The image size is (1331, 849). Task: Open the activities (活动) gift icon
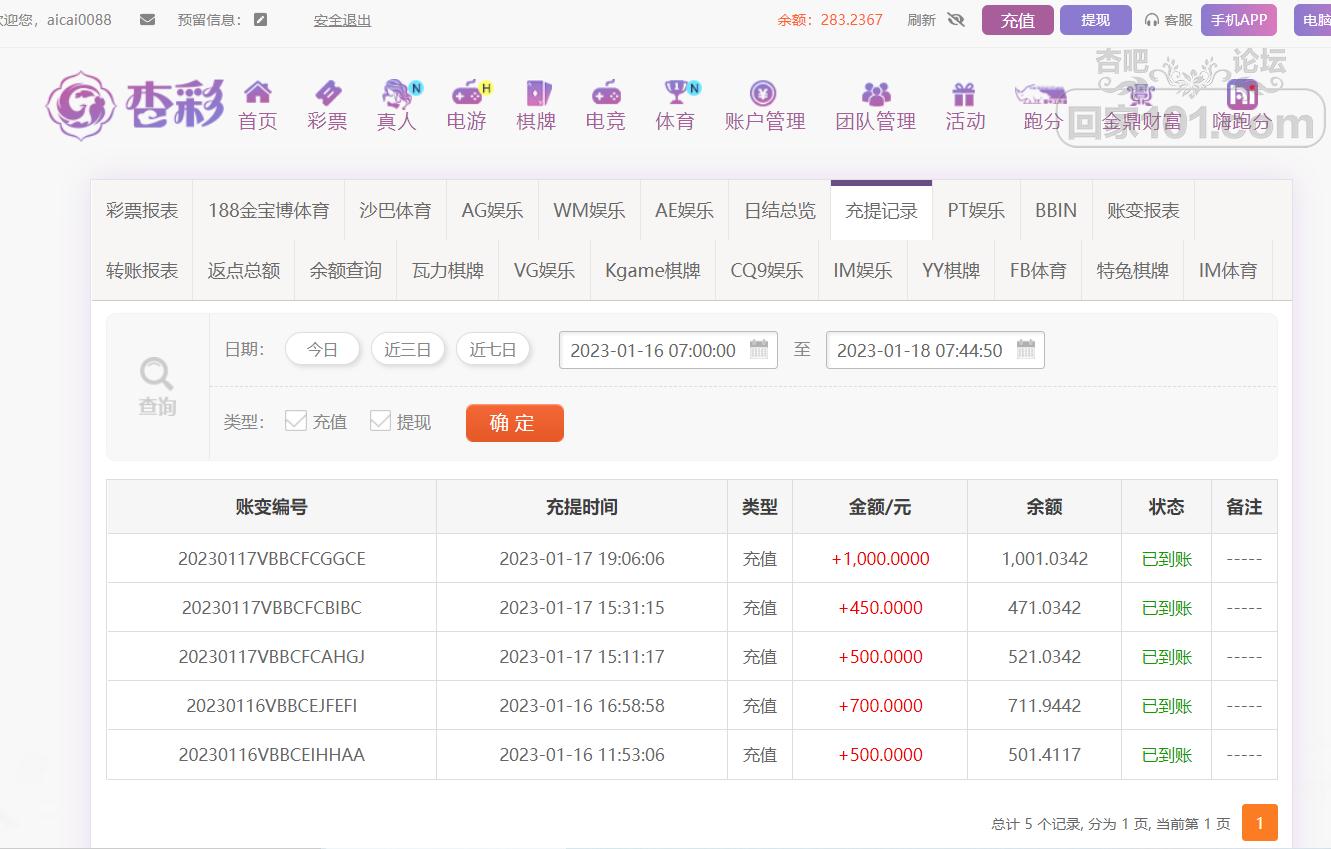(x=964, y=94)
